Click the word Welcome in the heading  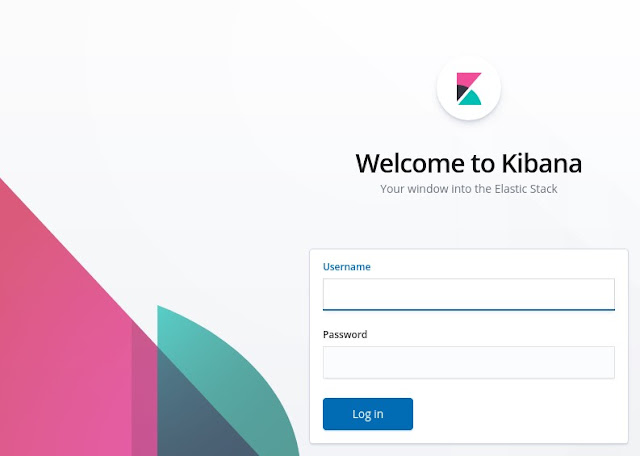click(x=410, y=163)
